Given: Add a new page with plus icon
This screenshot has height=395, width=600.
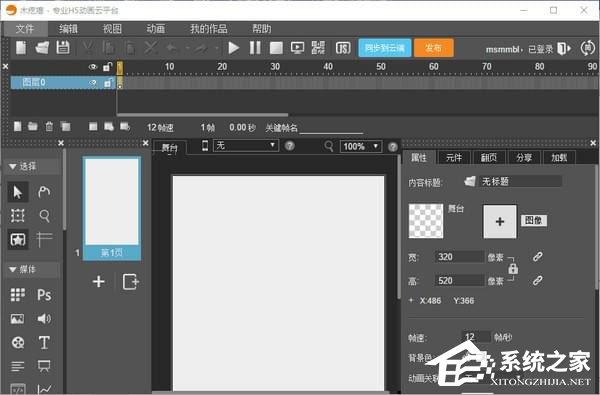Looking at the screenshot, I should click(x=99, y=282).
